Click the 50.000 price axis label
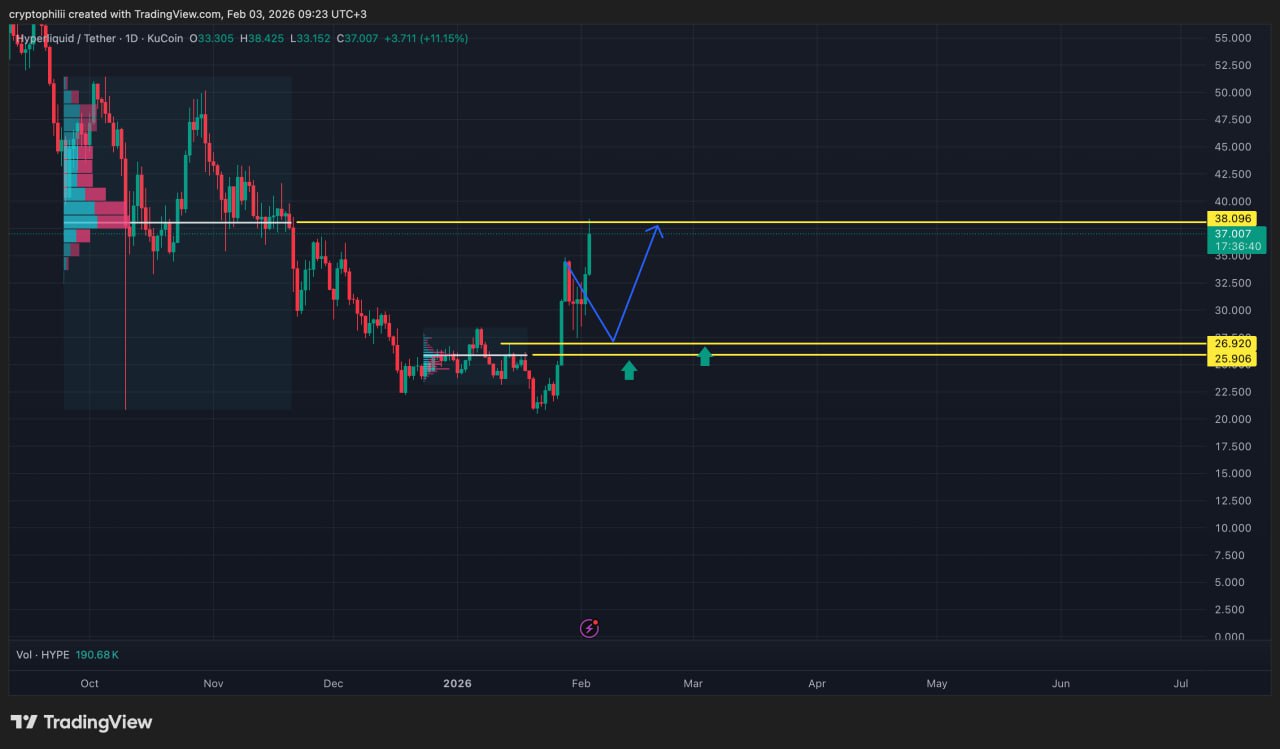1280x749 pixels. (1233, 93)
